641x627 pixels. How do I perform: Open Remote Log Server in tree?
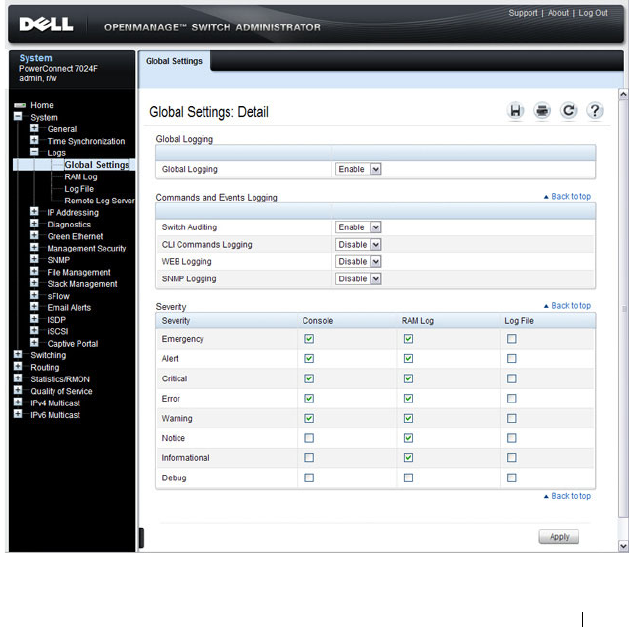coord(99,201)
